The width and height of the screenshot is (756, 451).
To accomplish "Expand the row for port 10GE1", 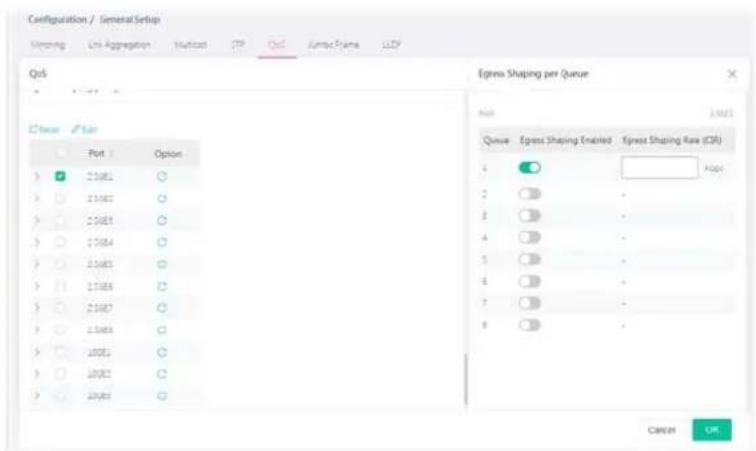I will tap(37, 352).
